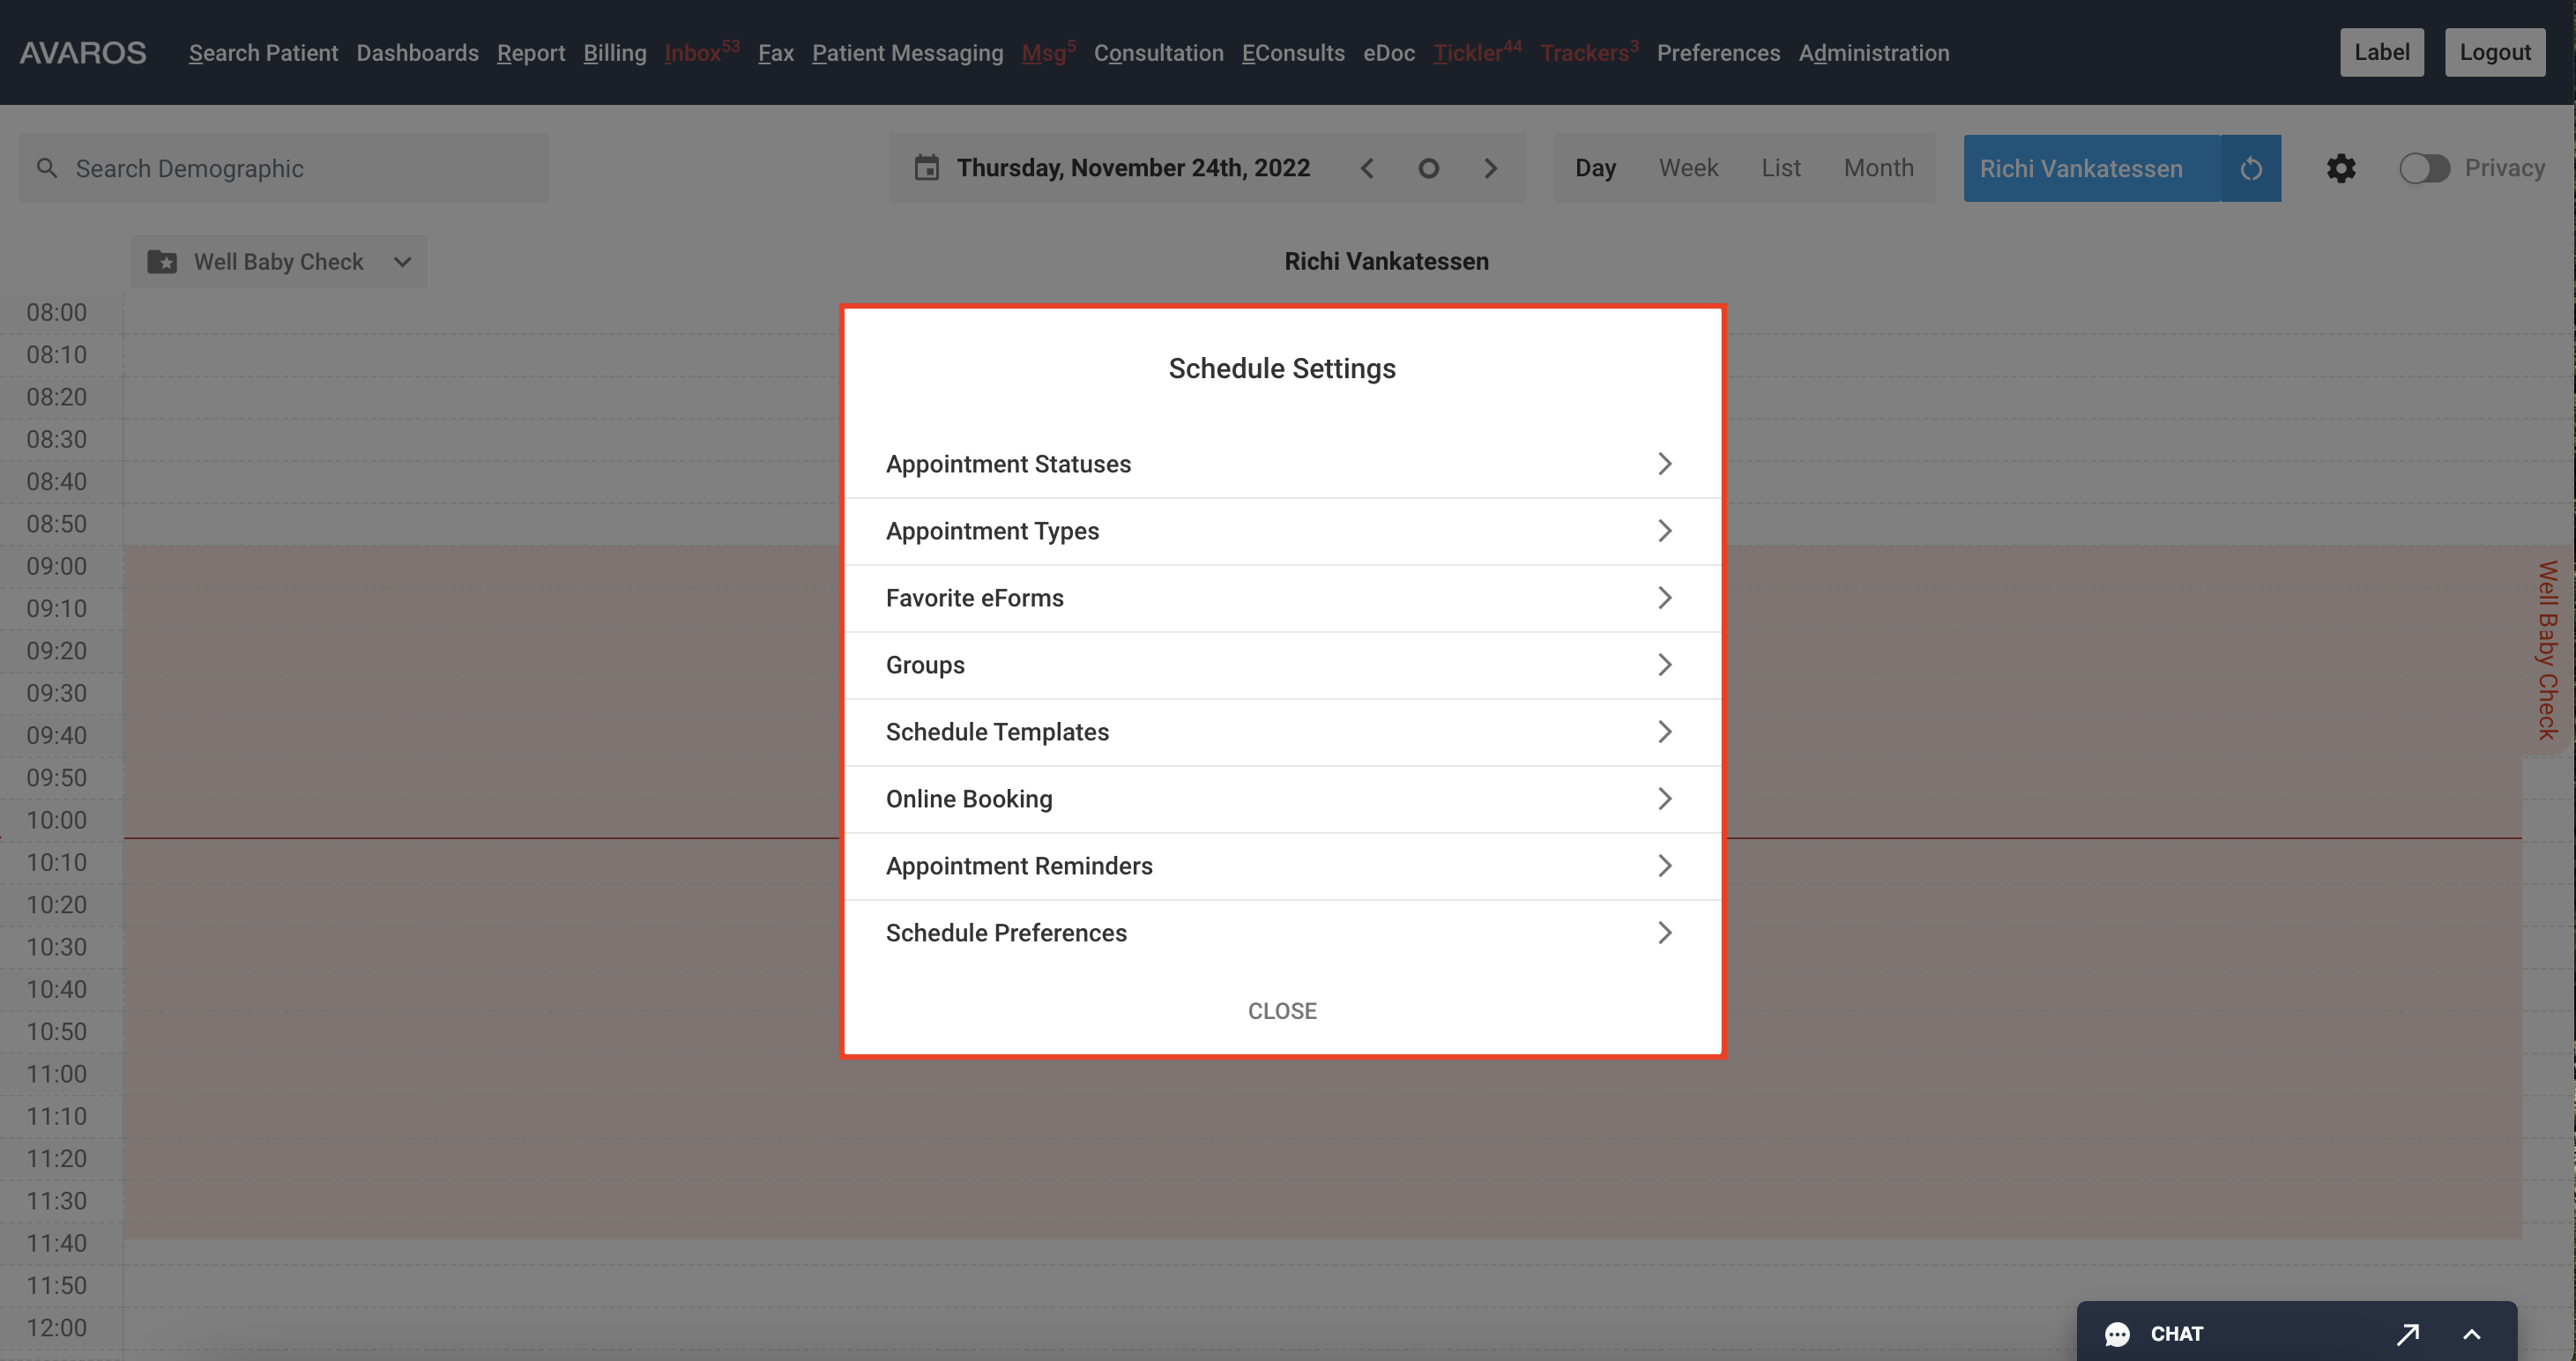Go to the previous day with the left arrow
The height and width of the screenshot is (1361, 2576).
[x=1367, y=168]
